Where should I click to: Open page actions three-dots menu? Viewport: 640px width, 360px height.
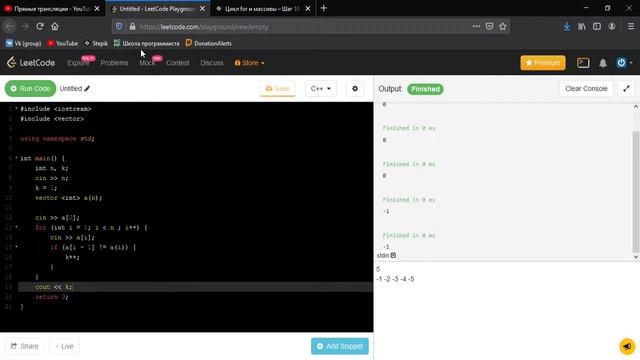pyautogui.click(x=476, y=27)
